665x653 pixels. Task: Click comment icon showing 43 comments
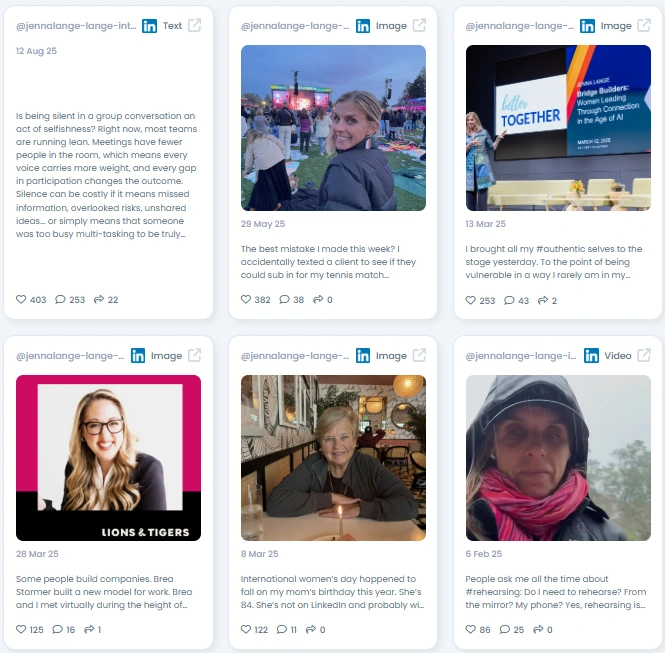509,300
